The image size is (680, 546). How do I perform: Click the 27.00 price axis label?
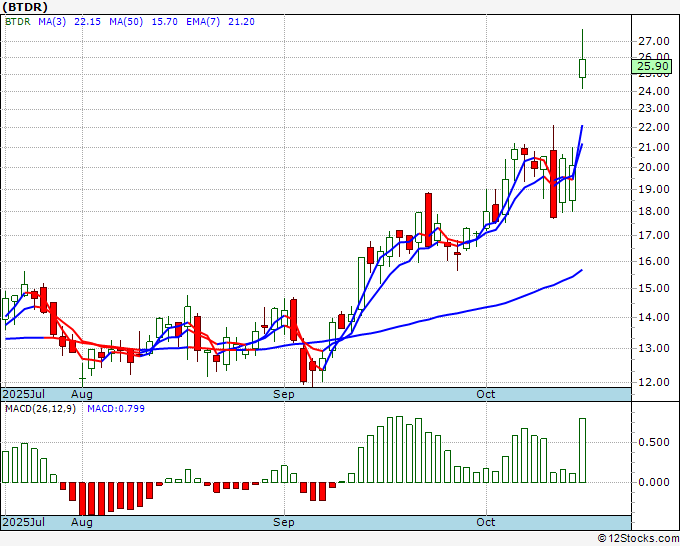click(654, 42)
